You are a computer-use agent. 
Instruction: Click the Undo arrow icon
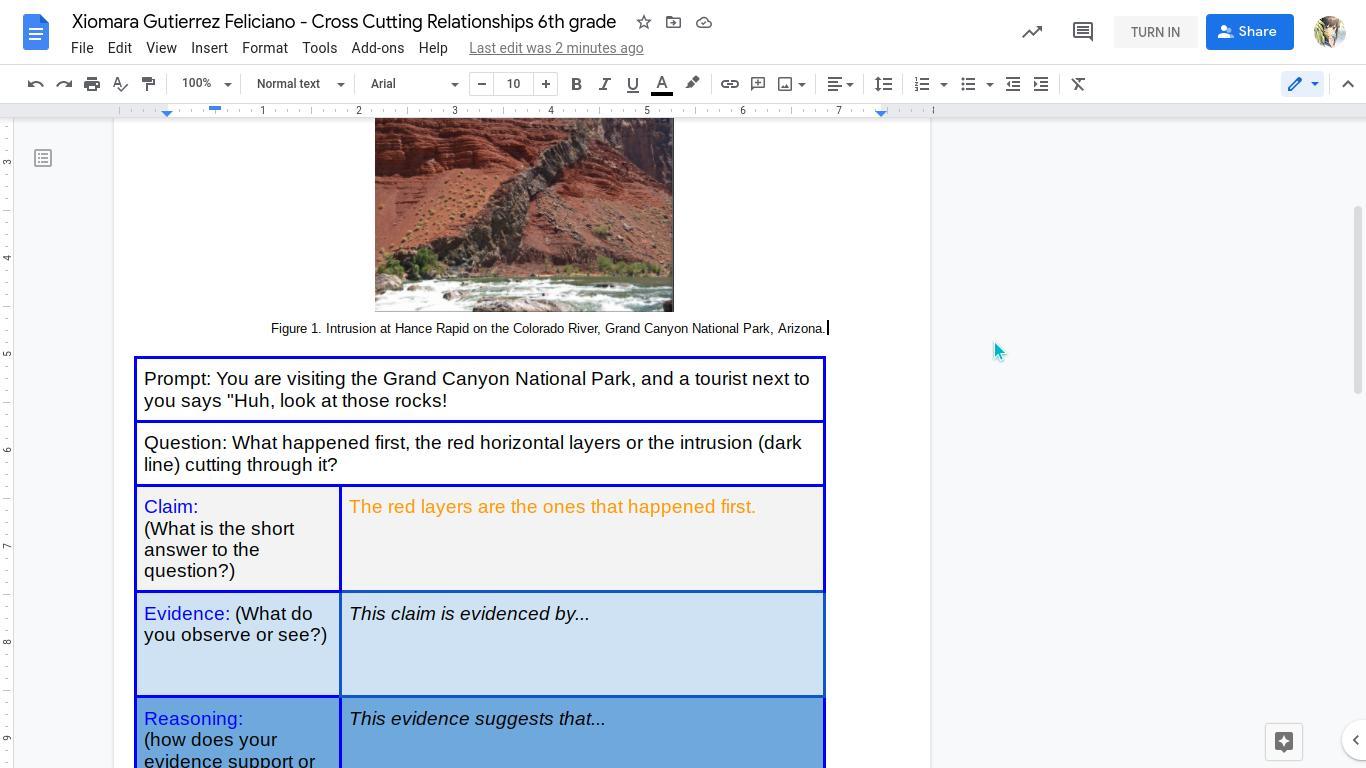(x=36, y=84)
